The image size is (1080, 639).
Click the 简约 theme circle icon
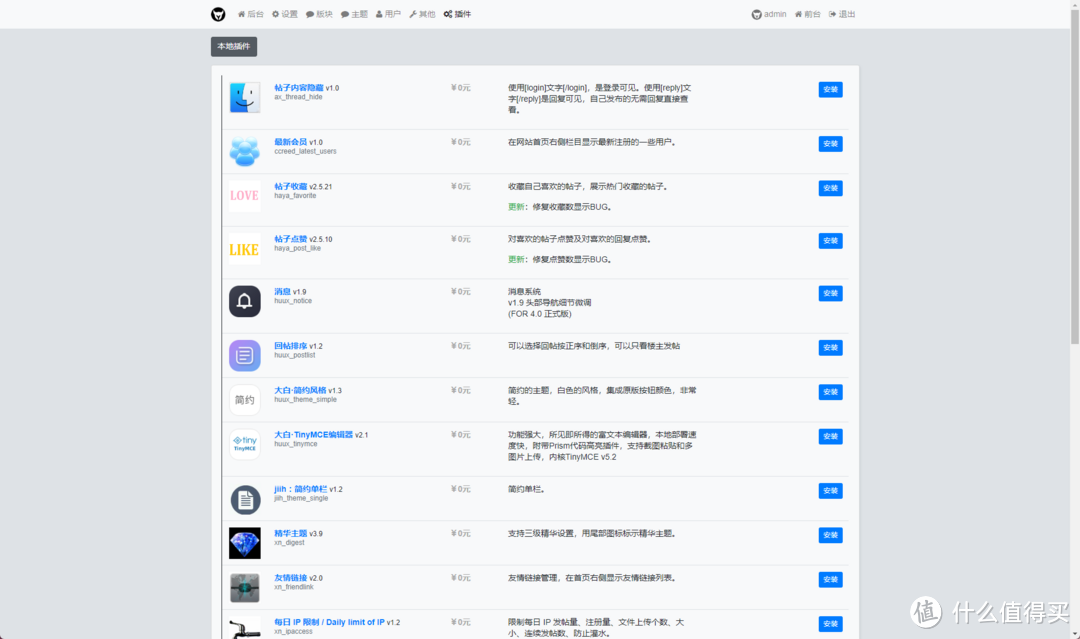[244, 399]
